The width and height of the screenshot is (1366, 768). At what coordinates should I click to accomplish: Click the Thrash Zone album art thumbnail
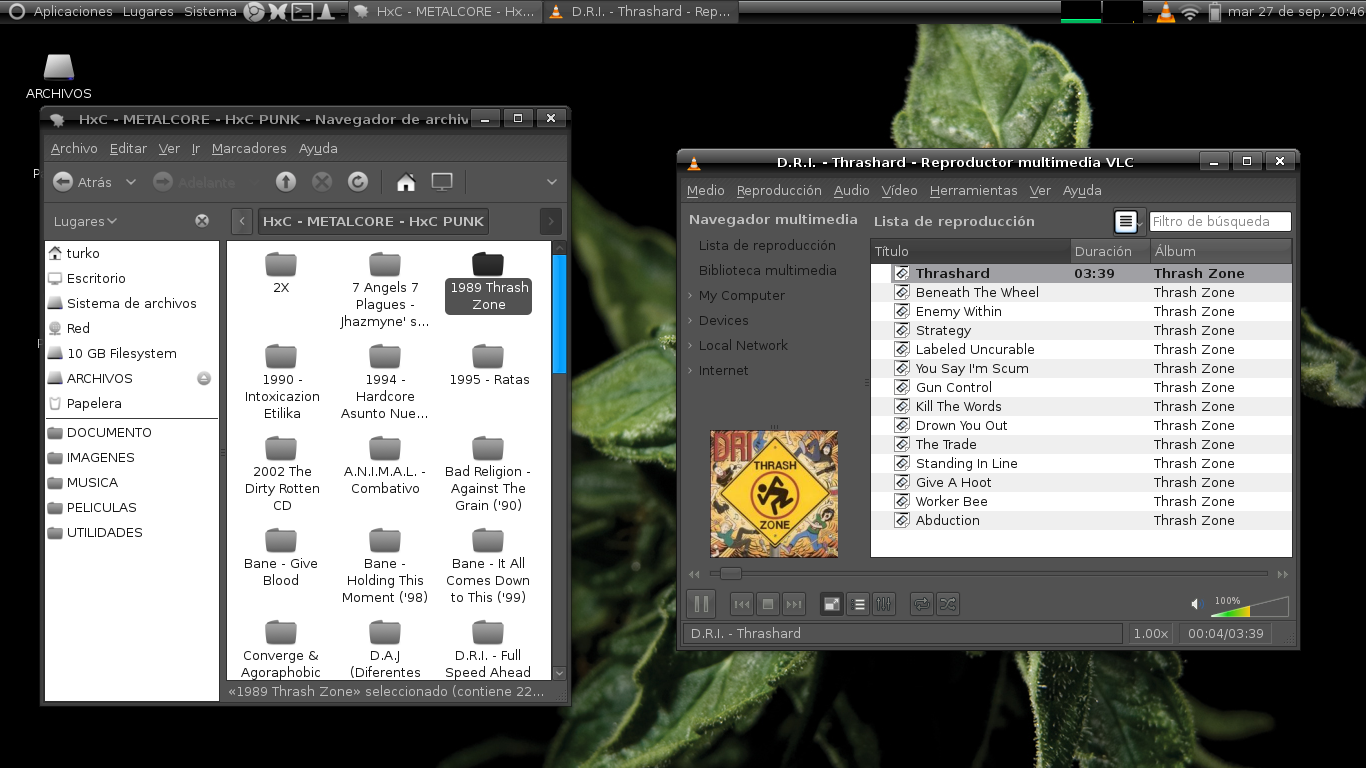coord(774,494)
